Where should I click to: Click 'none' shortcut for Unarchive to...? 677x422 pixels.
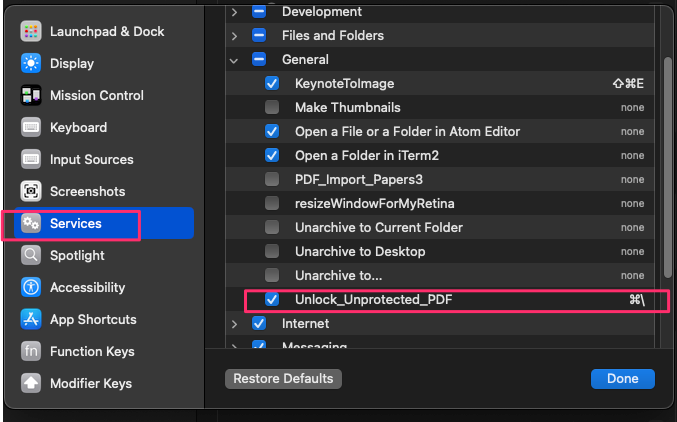click(x=633, y=275)
